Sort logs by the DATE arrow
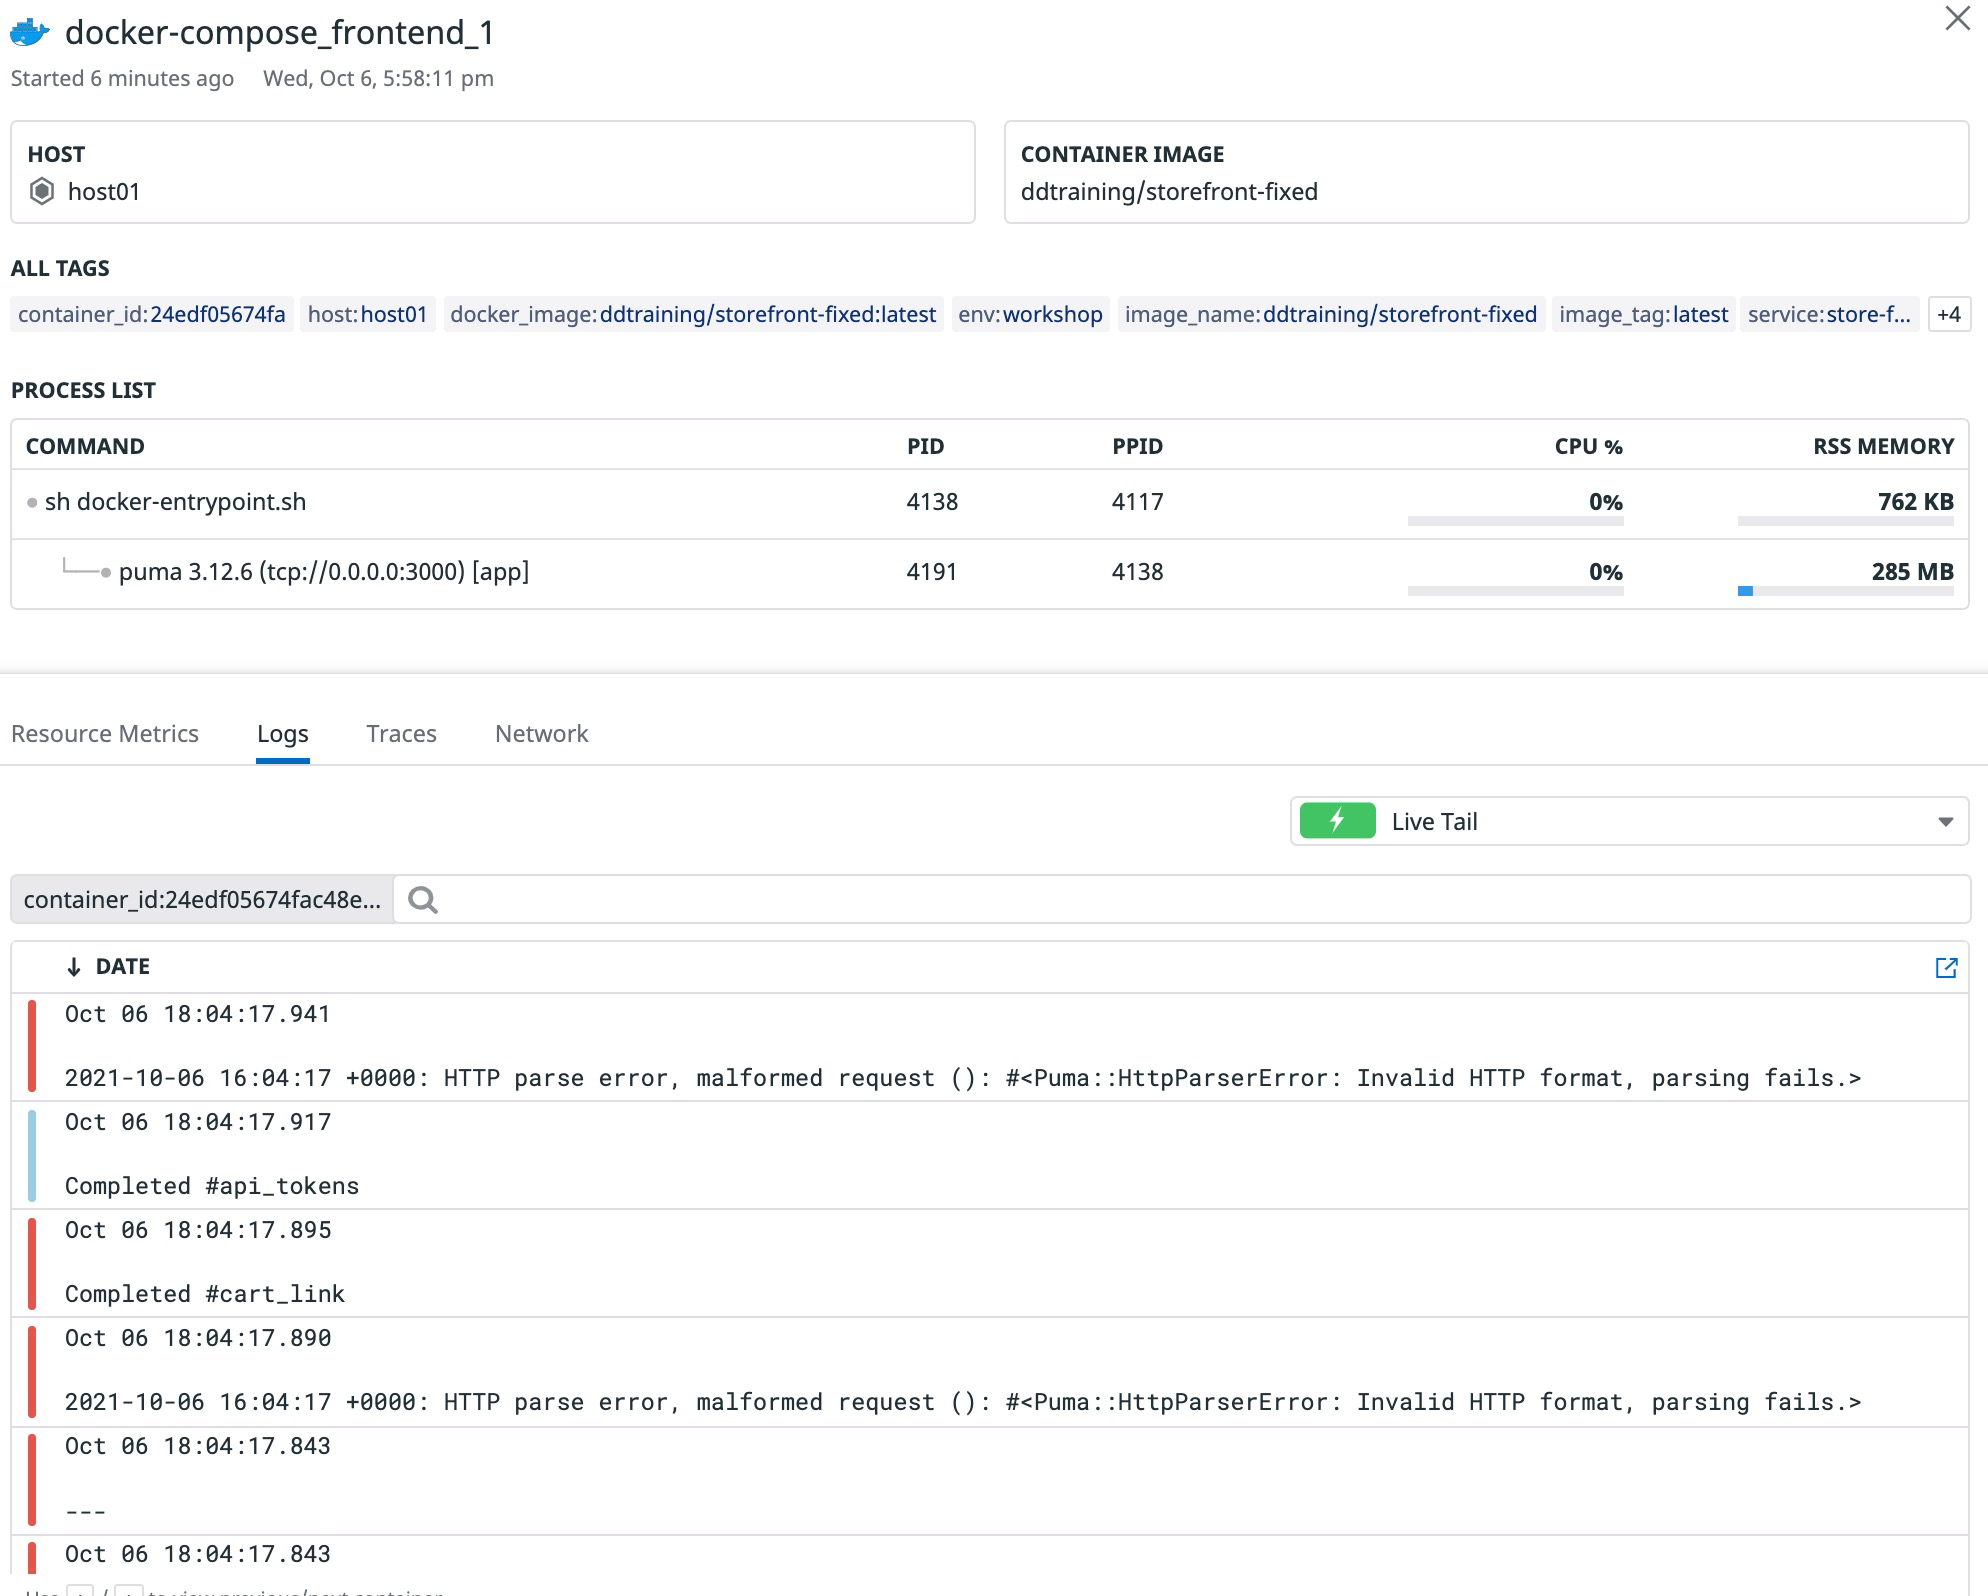 click(74, 967)
